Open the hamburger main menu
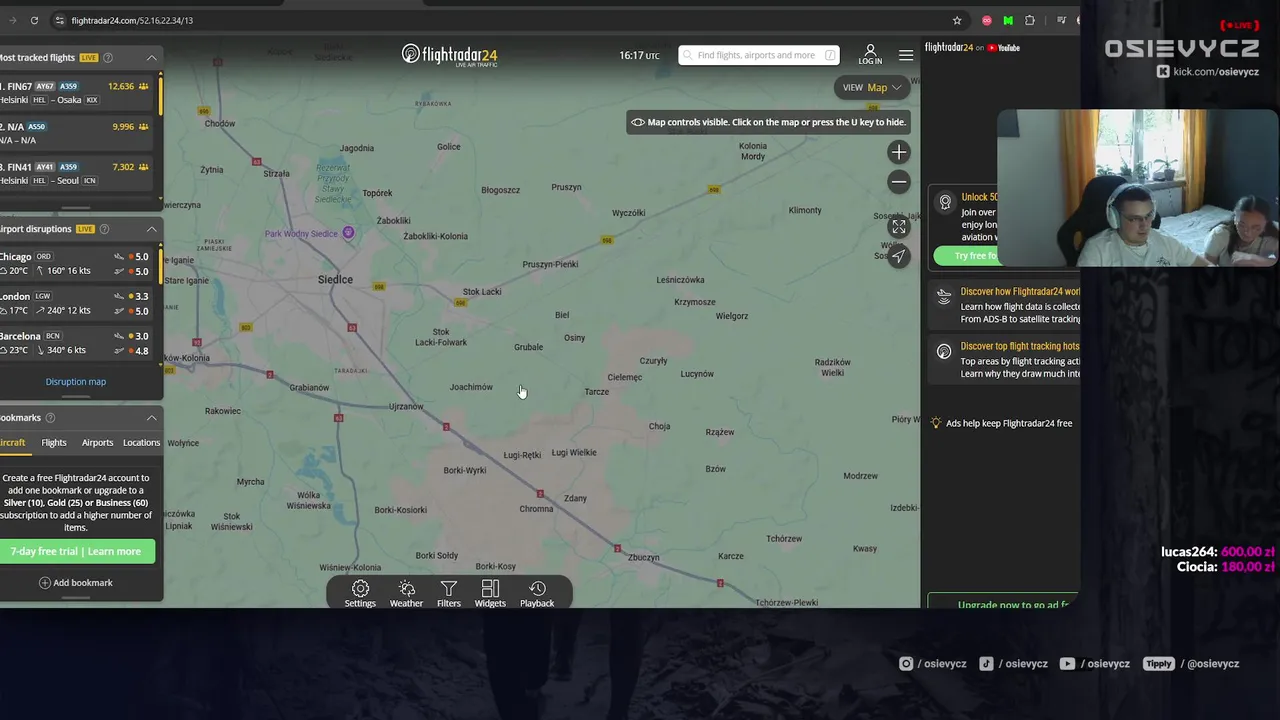 (906, 55)
